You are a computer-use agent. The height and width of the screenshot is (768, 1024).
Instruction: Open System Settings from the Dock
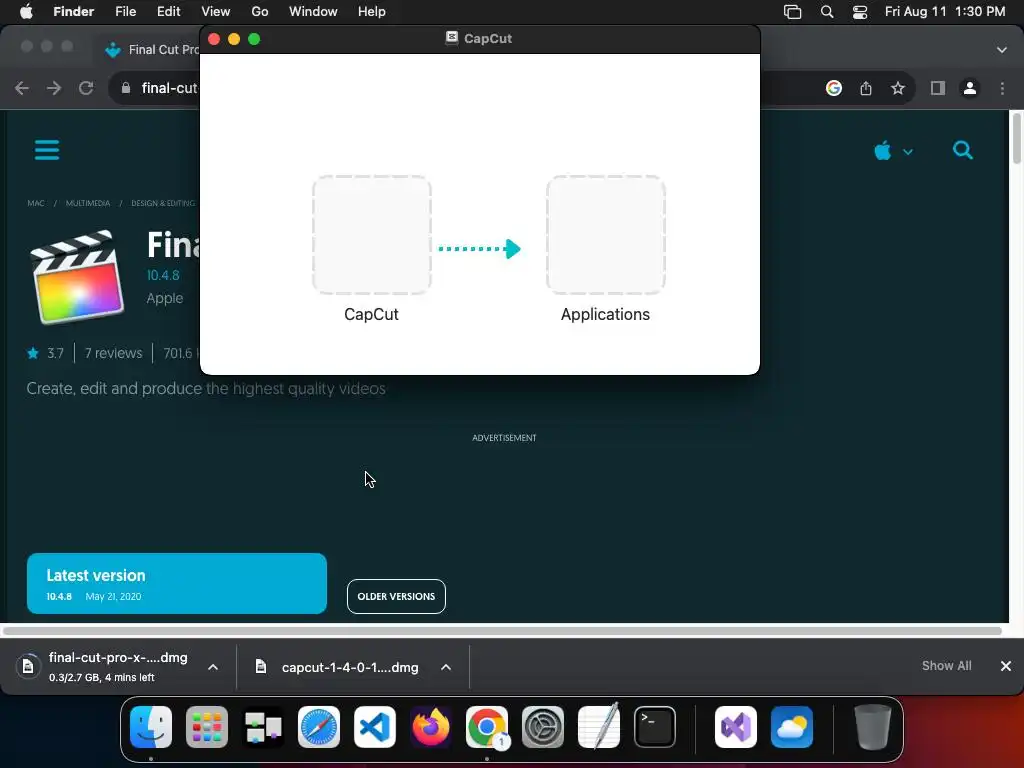coord(543,727)
